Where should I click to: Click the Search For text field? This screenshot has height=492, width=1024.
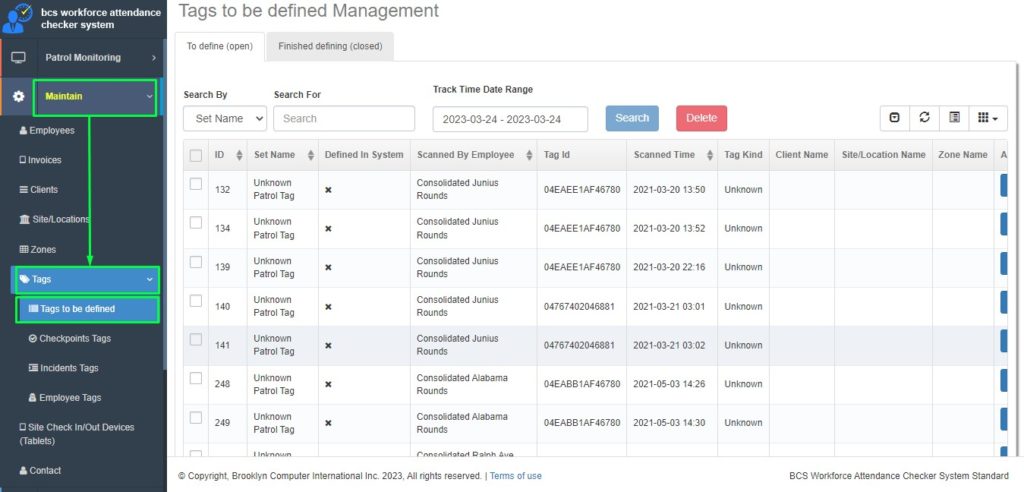(x=343, y=118)
